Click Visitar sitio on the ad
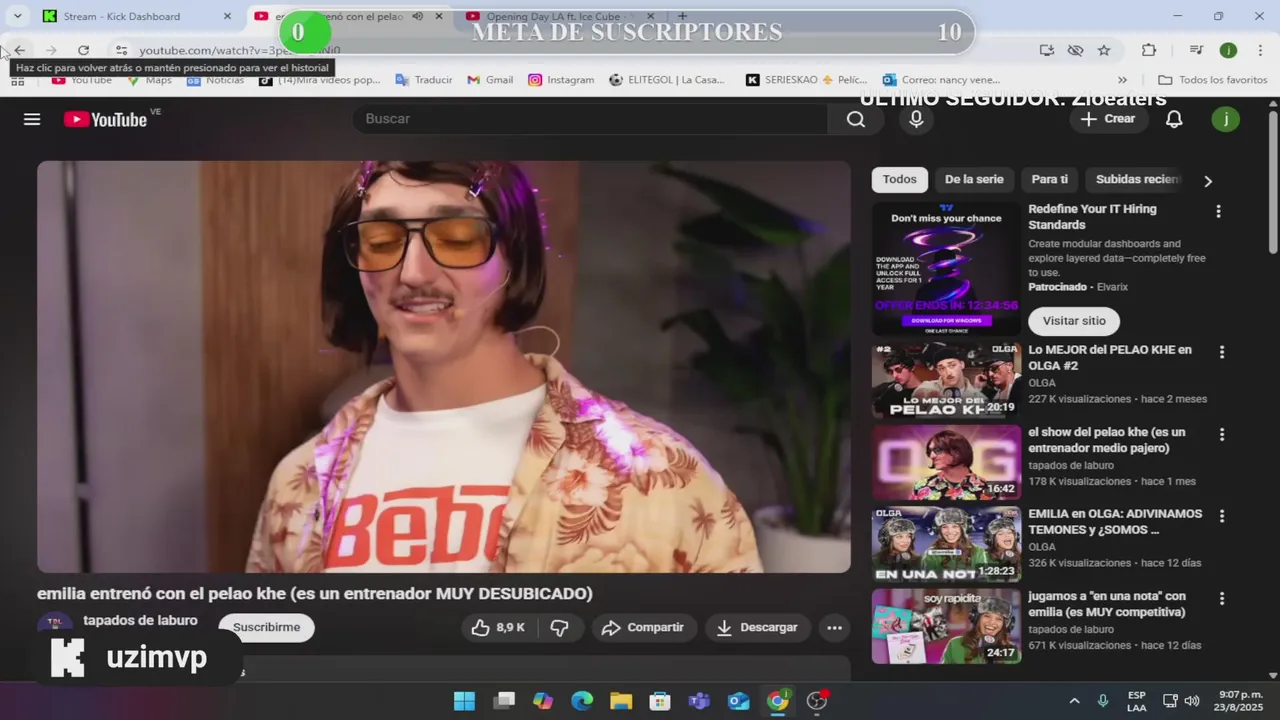 click(x=1074, y=321)
